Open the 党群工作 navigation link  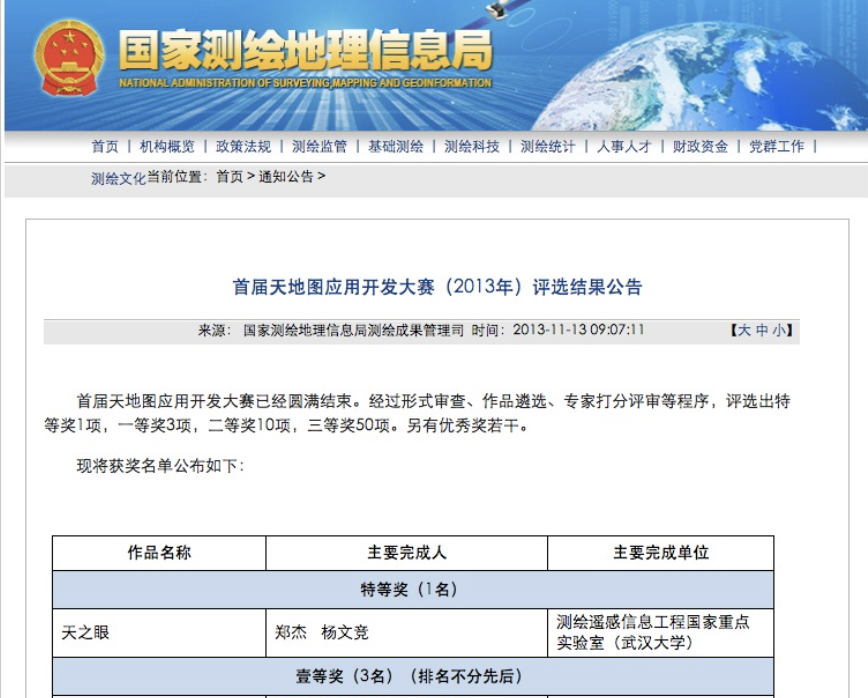(x=776, y=146)
